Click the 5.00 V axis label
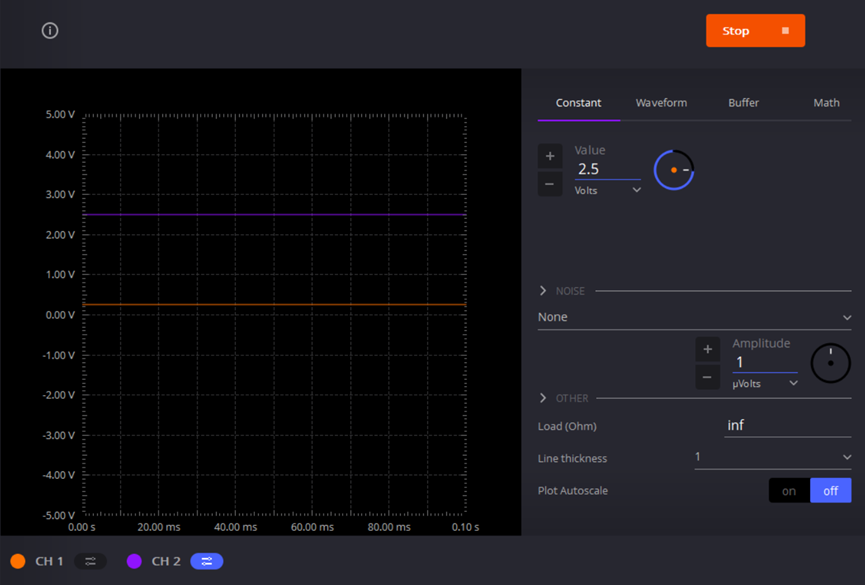The image size is (865, 585). click(60, 115)
